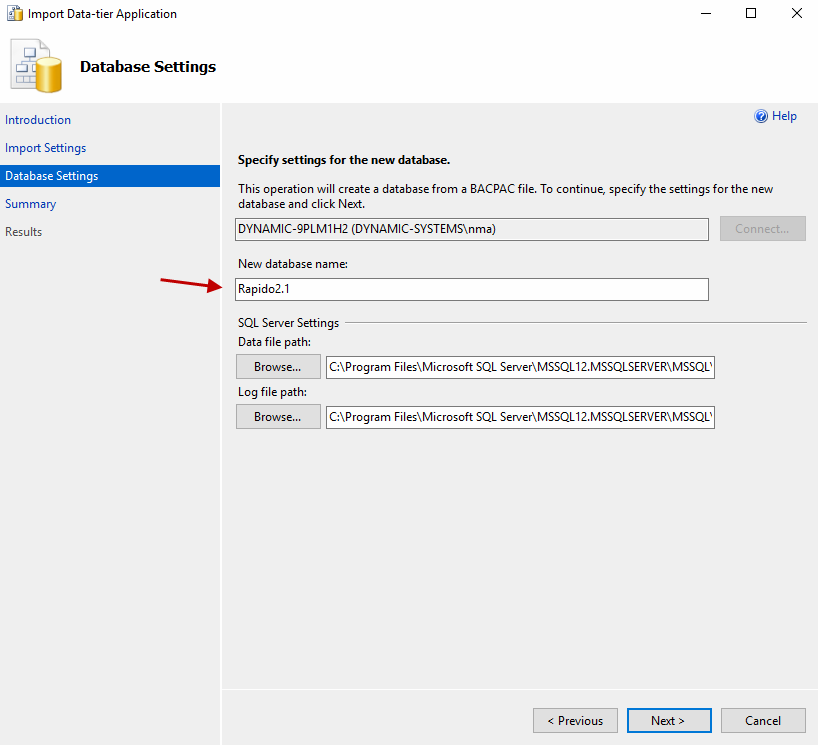Viewport: 818px width, 745px height.
Task: Click the Data file path text box
Action: pos(519,367)
